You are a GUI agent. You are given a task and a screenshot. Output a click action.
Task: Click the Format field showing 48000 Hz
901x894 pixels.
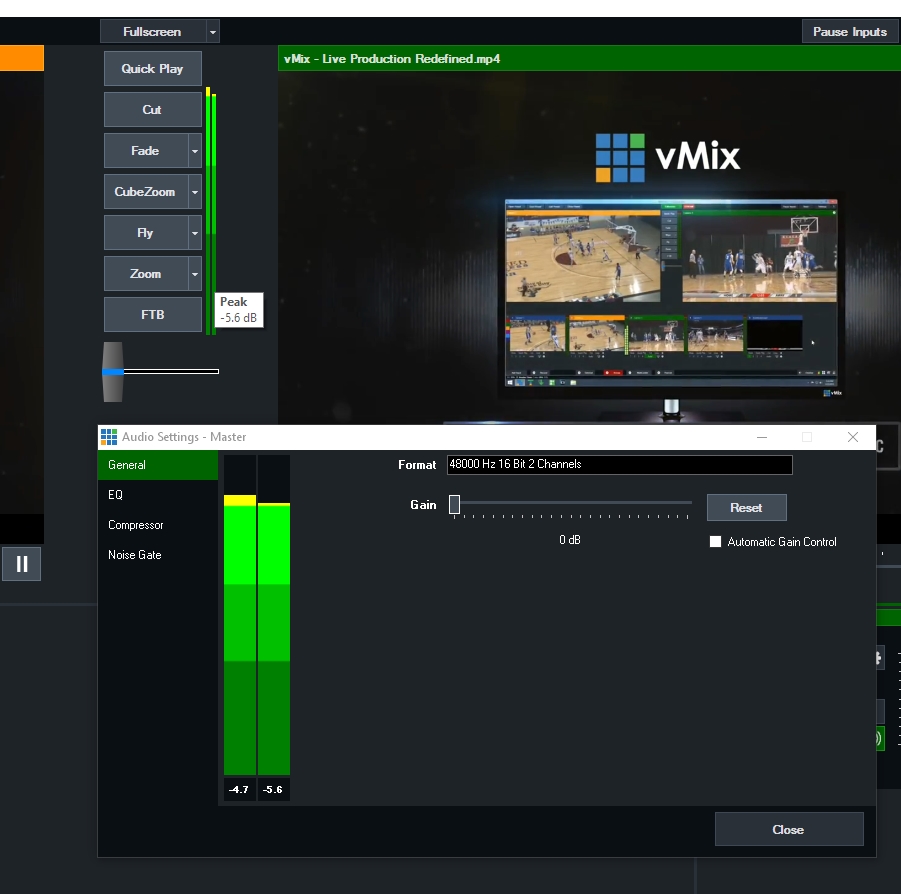pos(619,464)
